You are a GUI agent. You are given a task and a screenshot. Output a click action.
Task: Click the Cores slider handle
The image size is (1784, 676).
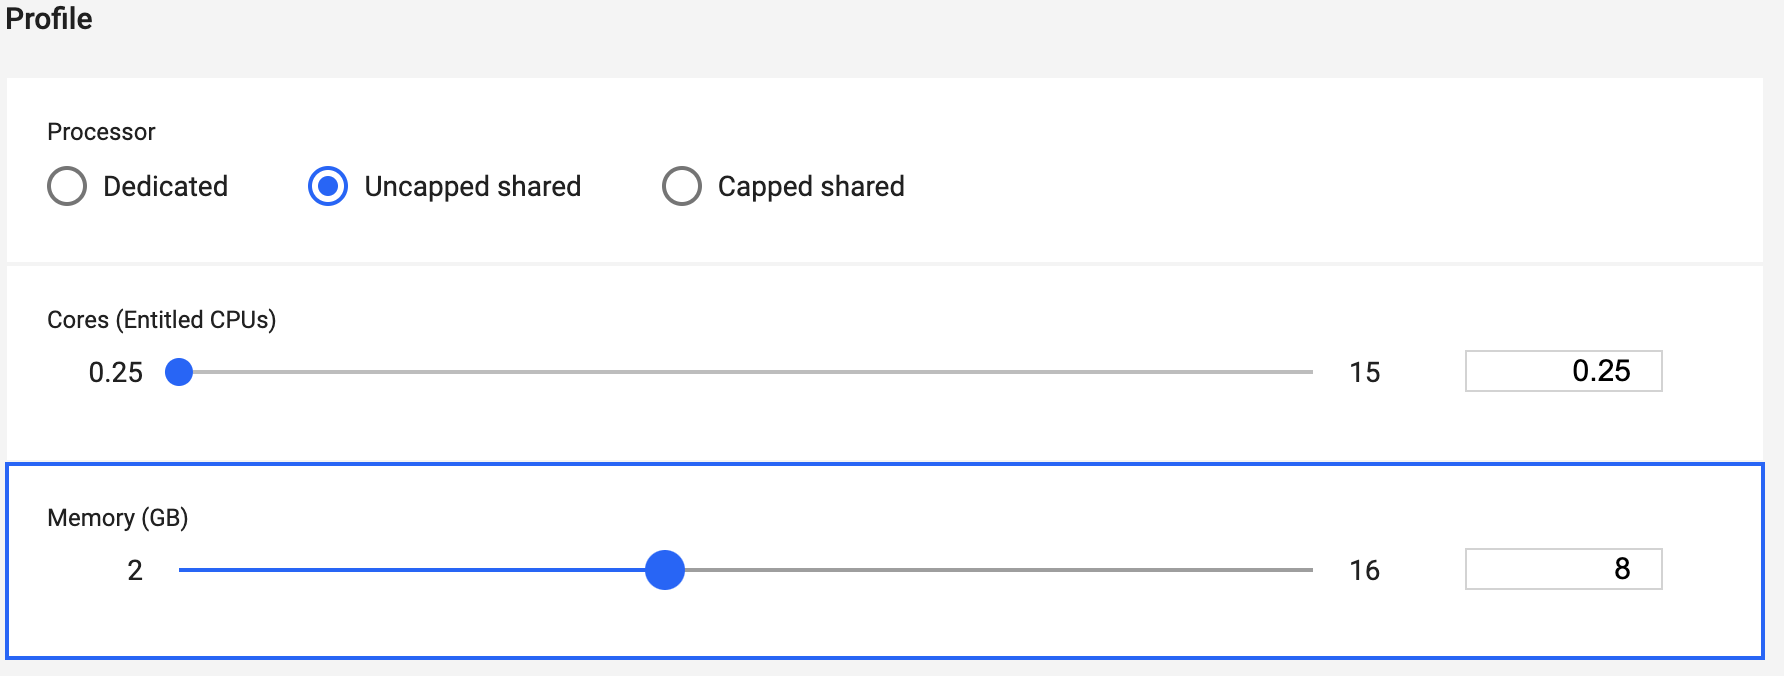coord(180,372)
